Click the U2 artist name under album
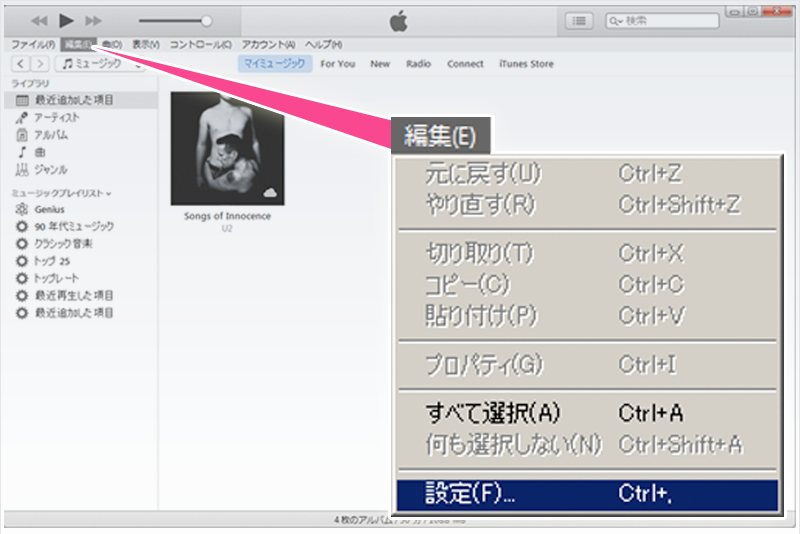Viewport: 800px width, 534px height. click(227, 229)
